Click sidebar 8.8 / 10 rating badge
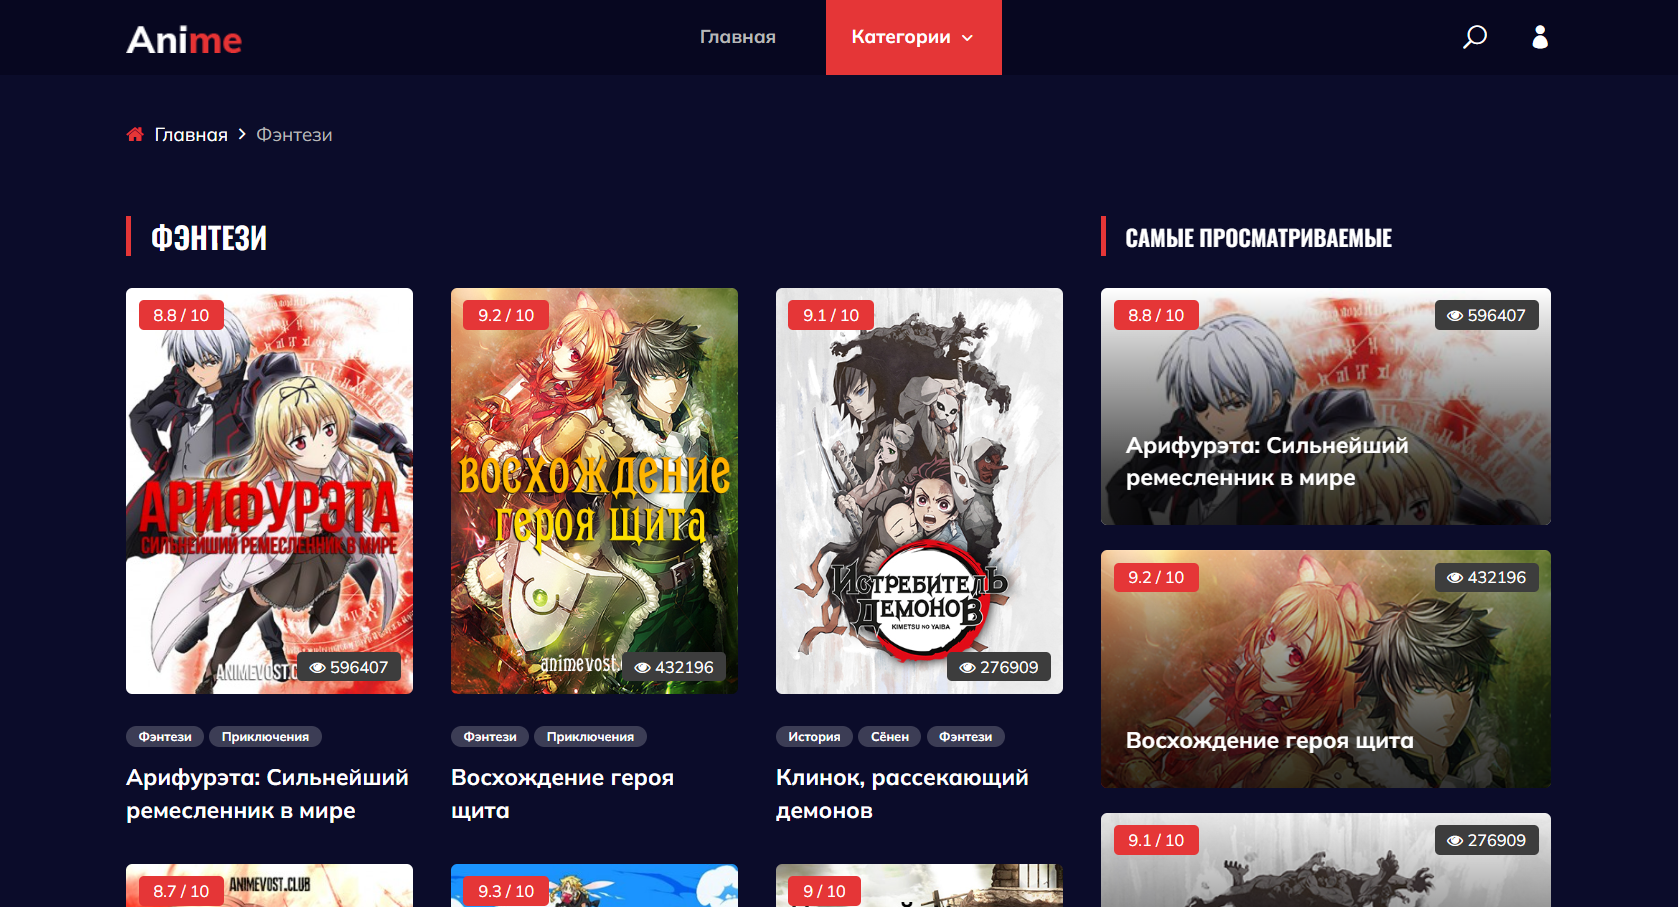The width and height of the screenshot is (1679, 907). pos(1156,315)
